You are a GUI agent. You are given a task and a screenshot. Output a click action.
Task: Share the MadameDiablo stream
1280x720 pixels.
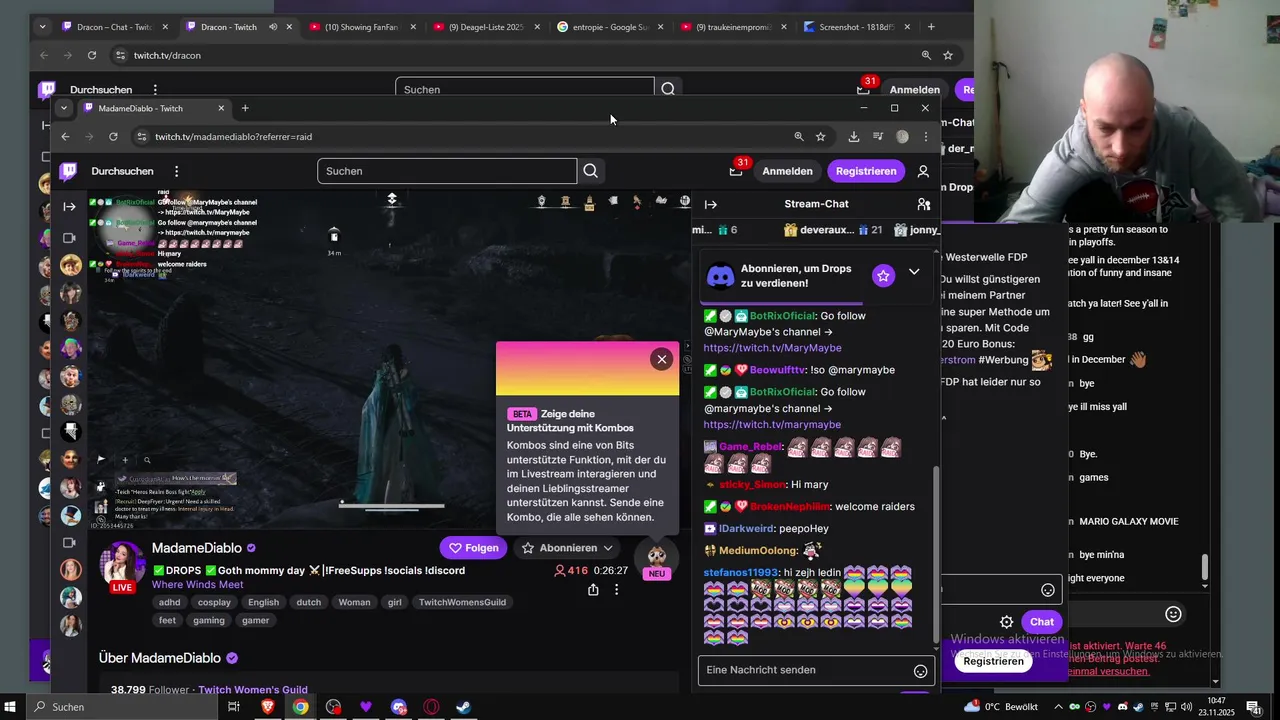click(x=593, y=590)
